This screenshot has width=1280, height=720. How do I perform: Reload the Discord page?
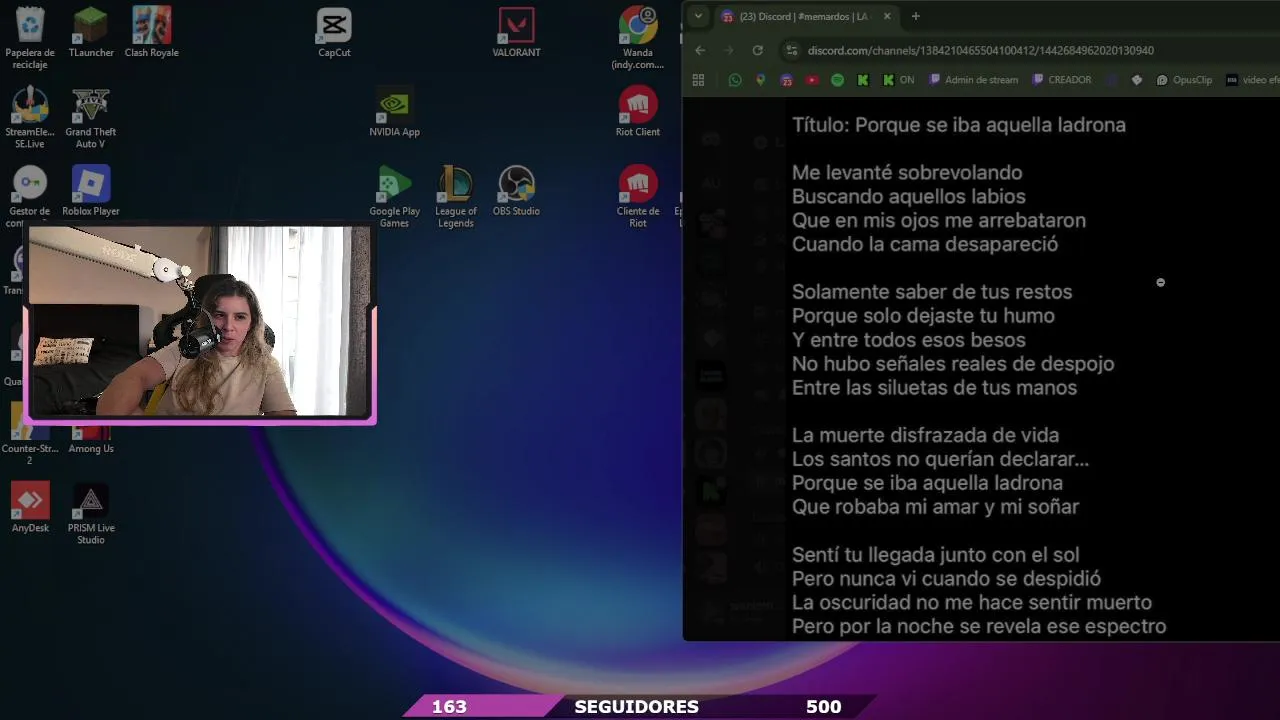point(758,50)
